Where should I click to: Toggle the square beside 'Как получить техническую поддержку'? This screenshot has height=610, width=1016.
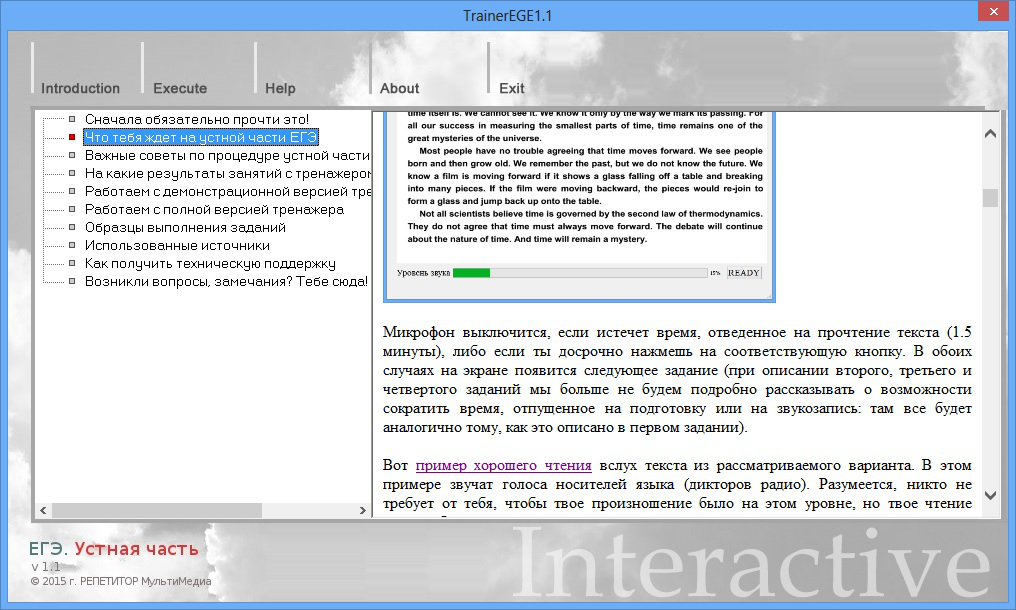[72, 263]
